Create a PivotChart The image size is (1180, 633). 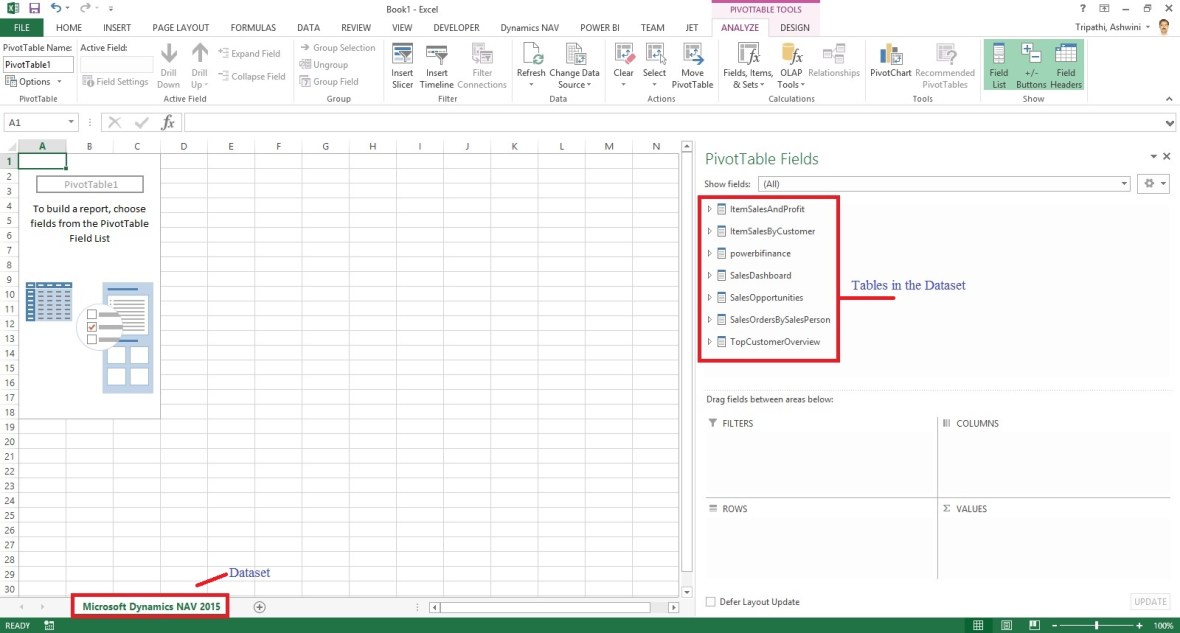[x=889, y=62]
